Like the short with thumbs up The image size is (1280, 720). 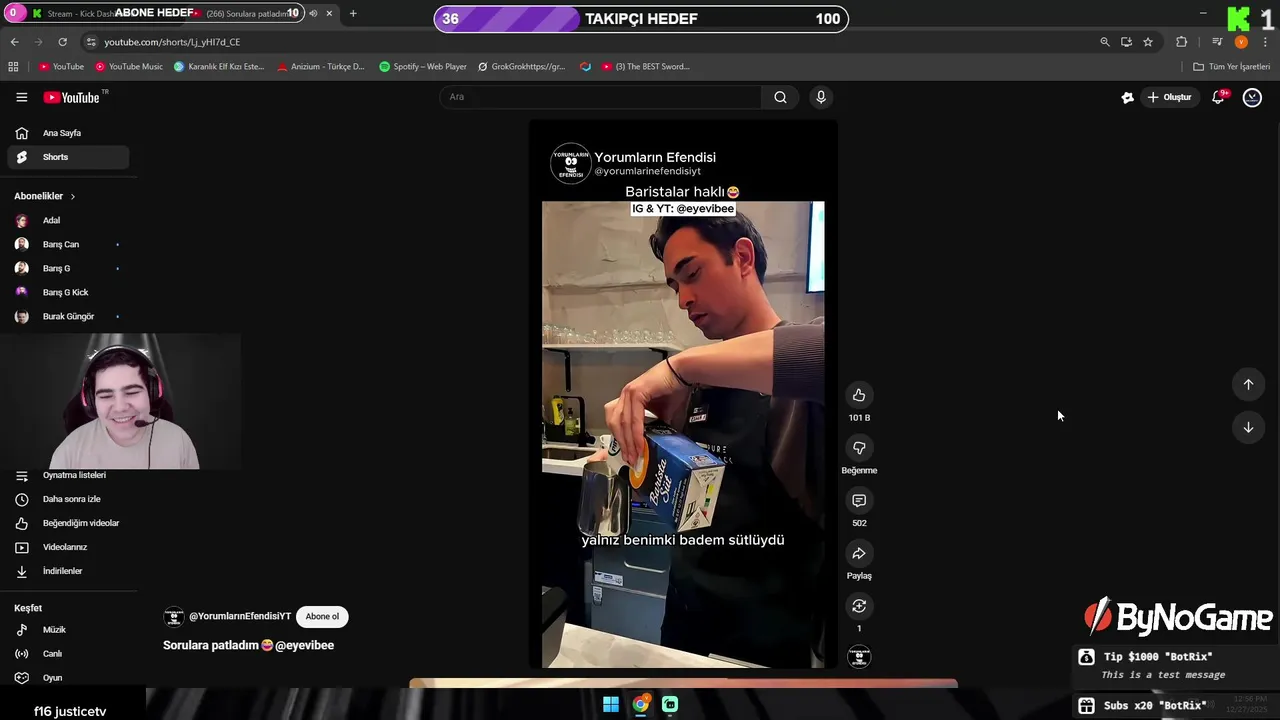tap(859, 395)
